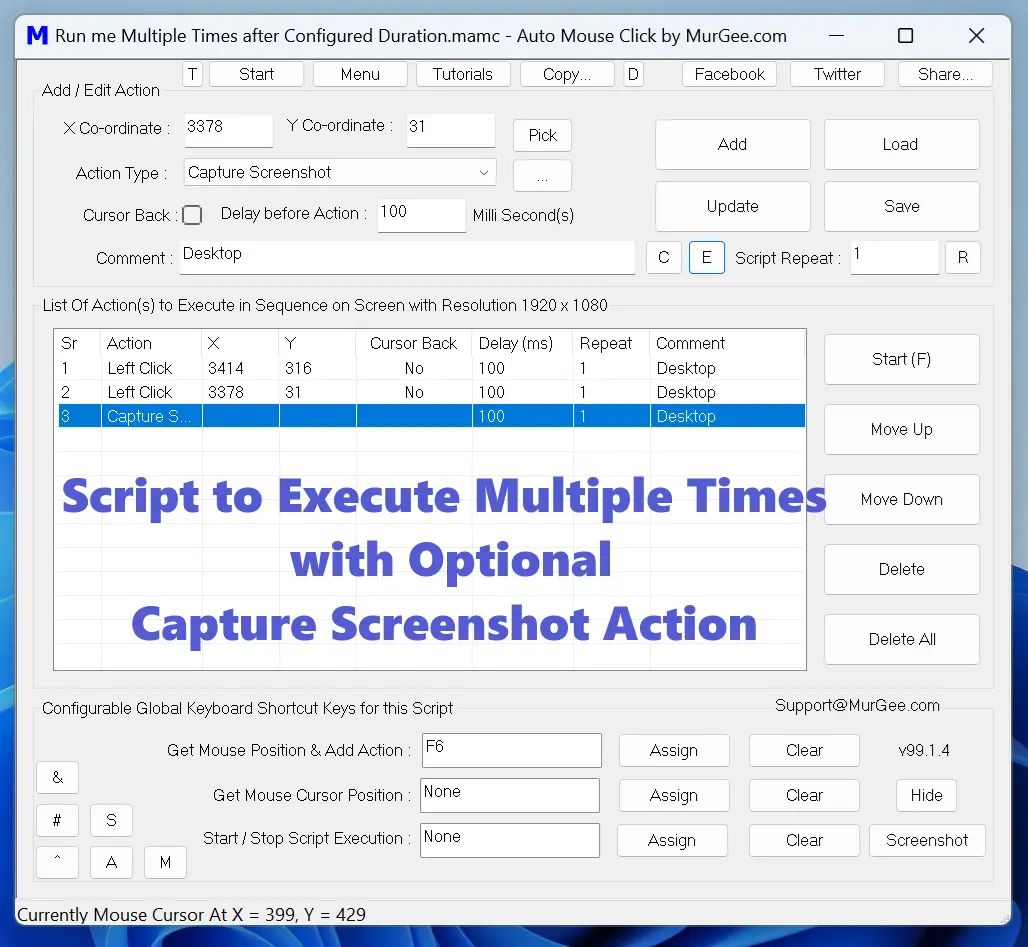Click the S button
1028x947 pixels.
[x=111, y=820]
